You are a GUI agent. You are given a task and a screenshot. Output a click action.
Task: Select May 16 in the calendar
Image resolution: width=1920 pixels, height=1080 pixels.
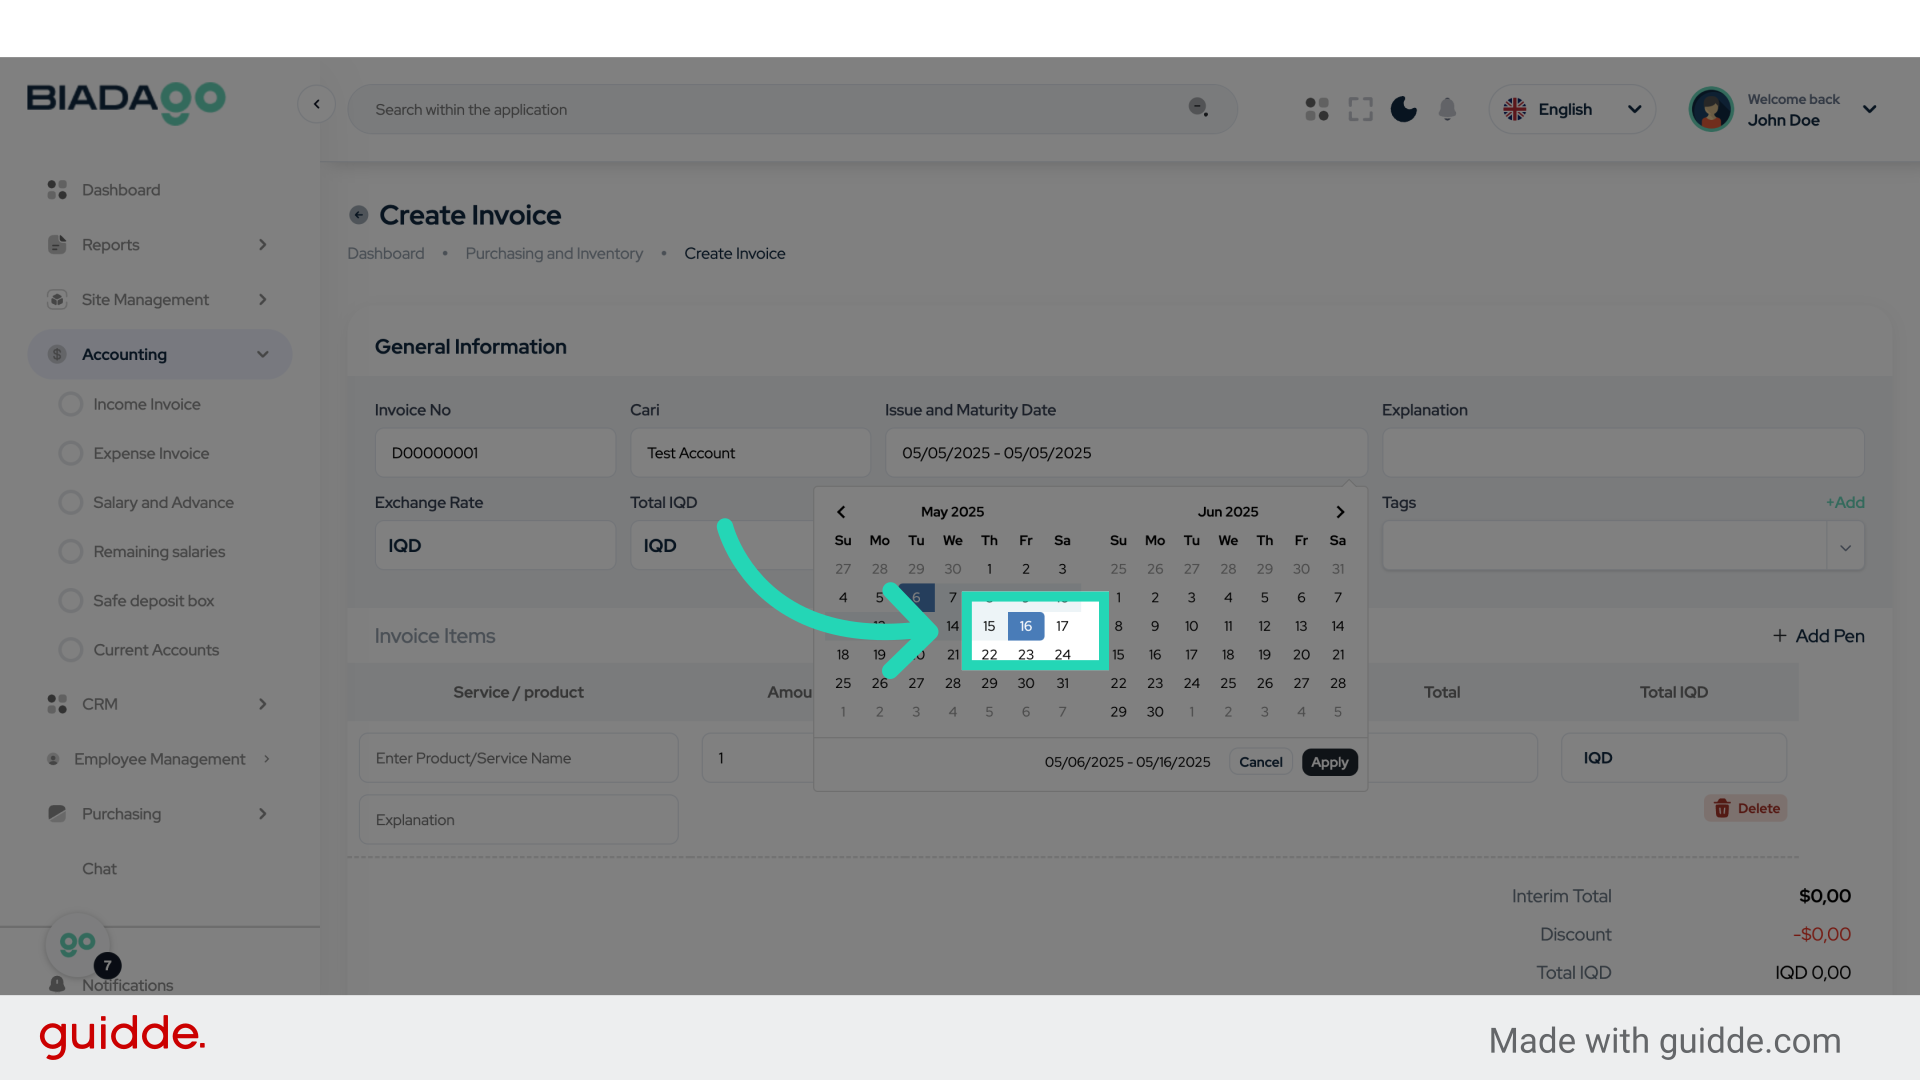point(1025,626)
